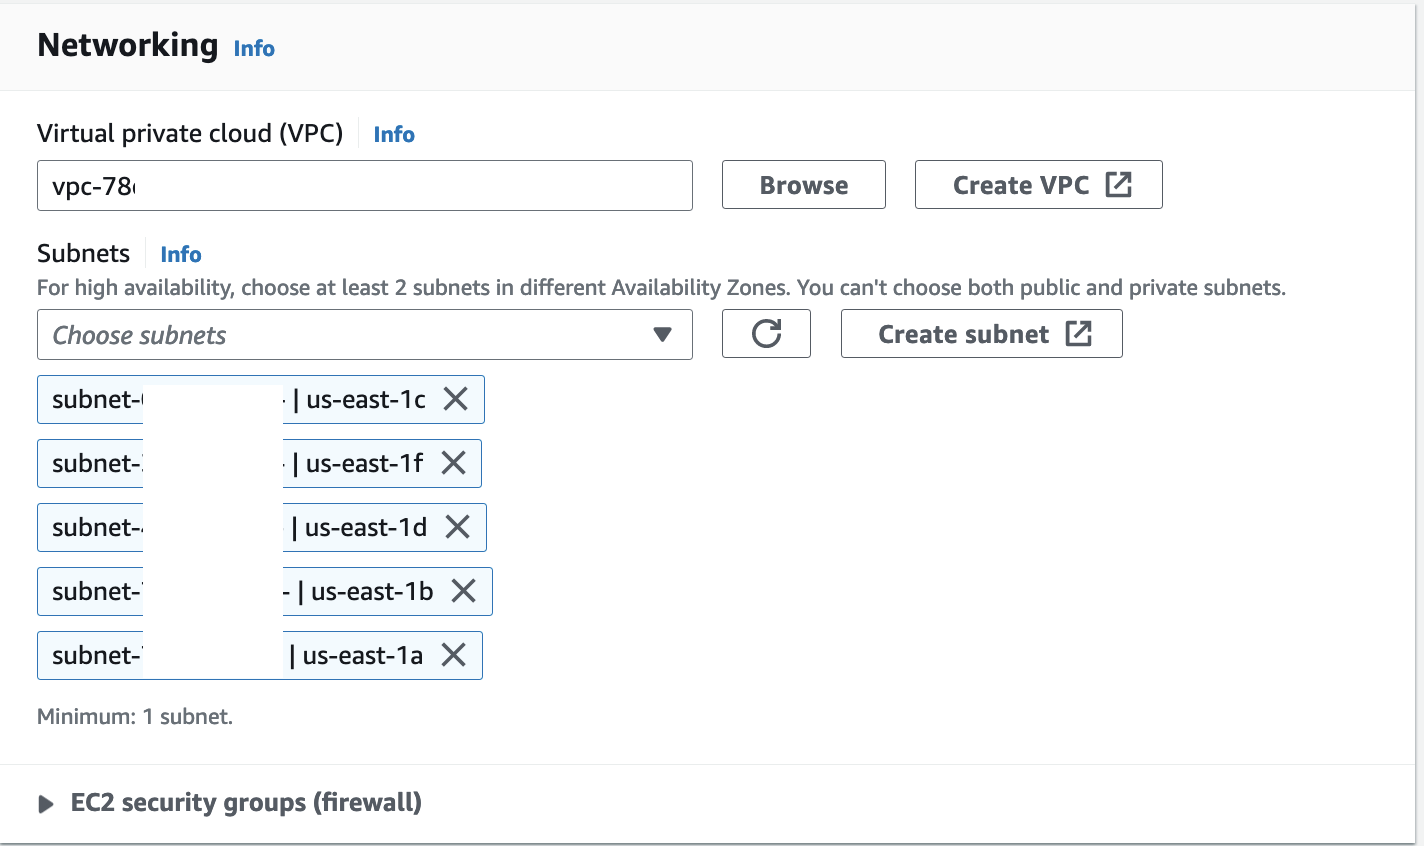Open the Choose subnets dropdown

coord(365,334)
